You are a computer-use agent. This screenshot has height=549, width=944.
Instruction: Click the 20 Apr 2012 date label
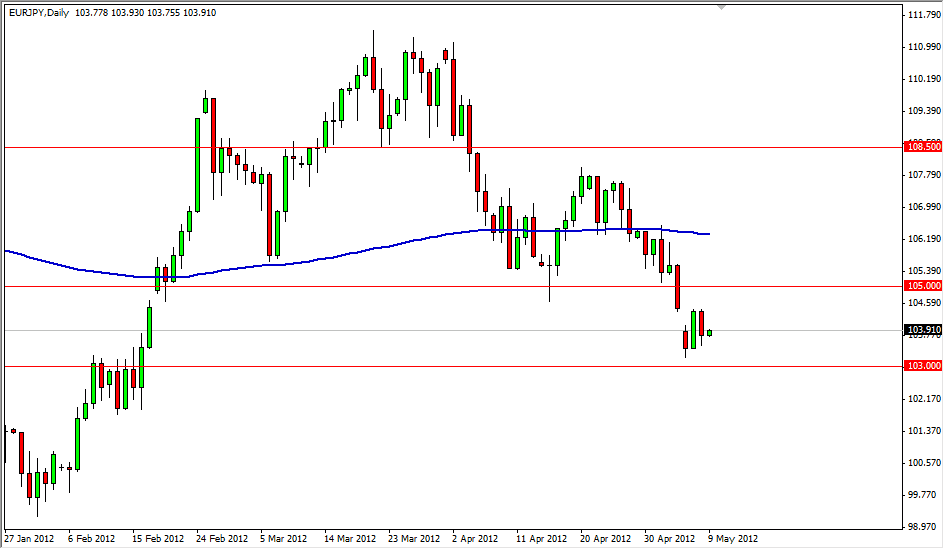pyautogui.click(x=604, y=538)
